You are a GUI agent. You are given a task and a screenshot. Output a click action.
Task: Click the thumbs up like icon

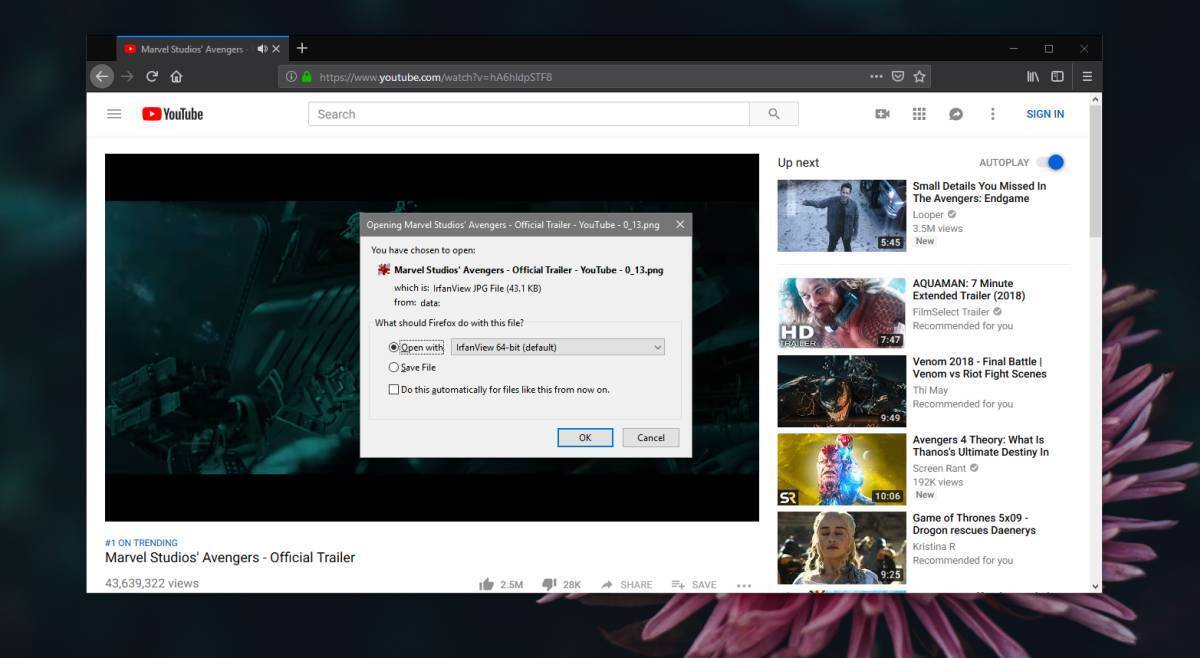click(486, 584)
